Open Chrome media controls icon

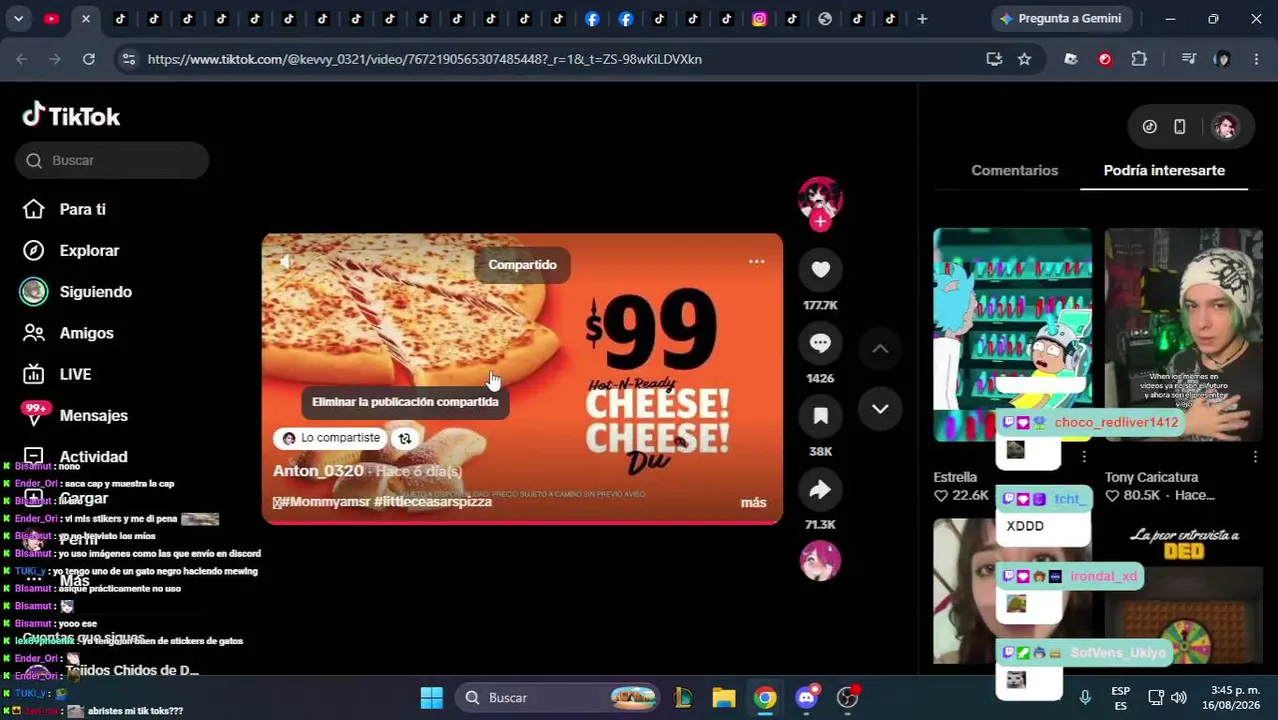[x=1188, y=59]
